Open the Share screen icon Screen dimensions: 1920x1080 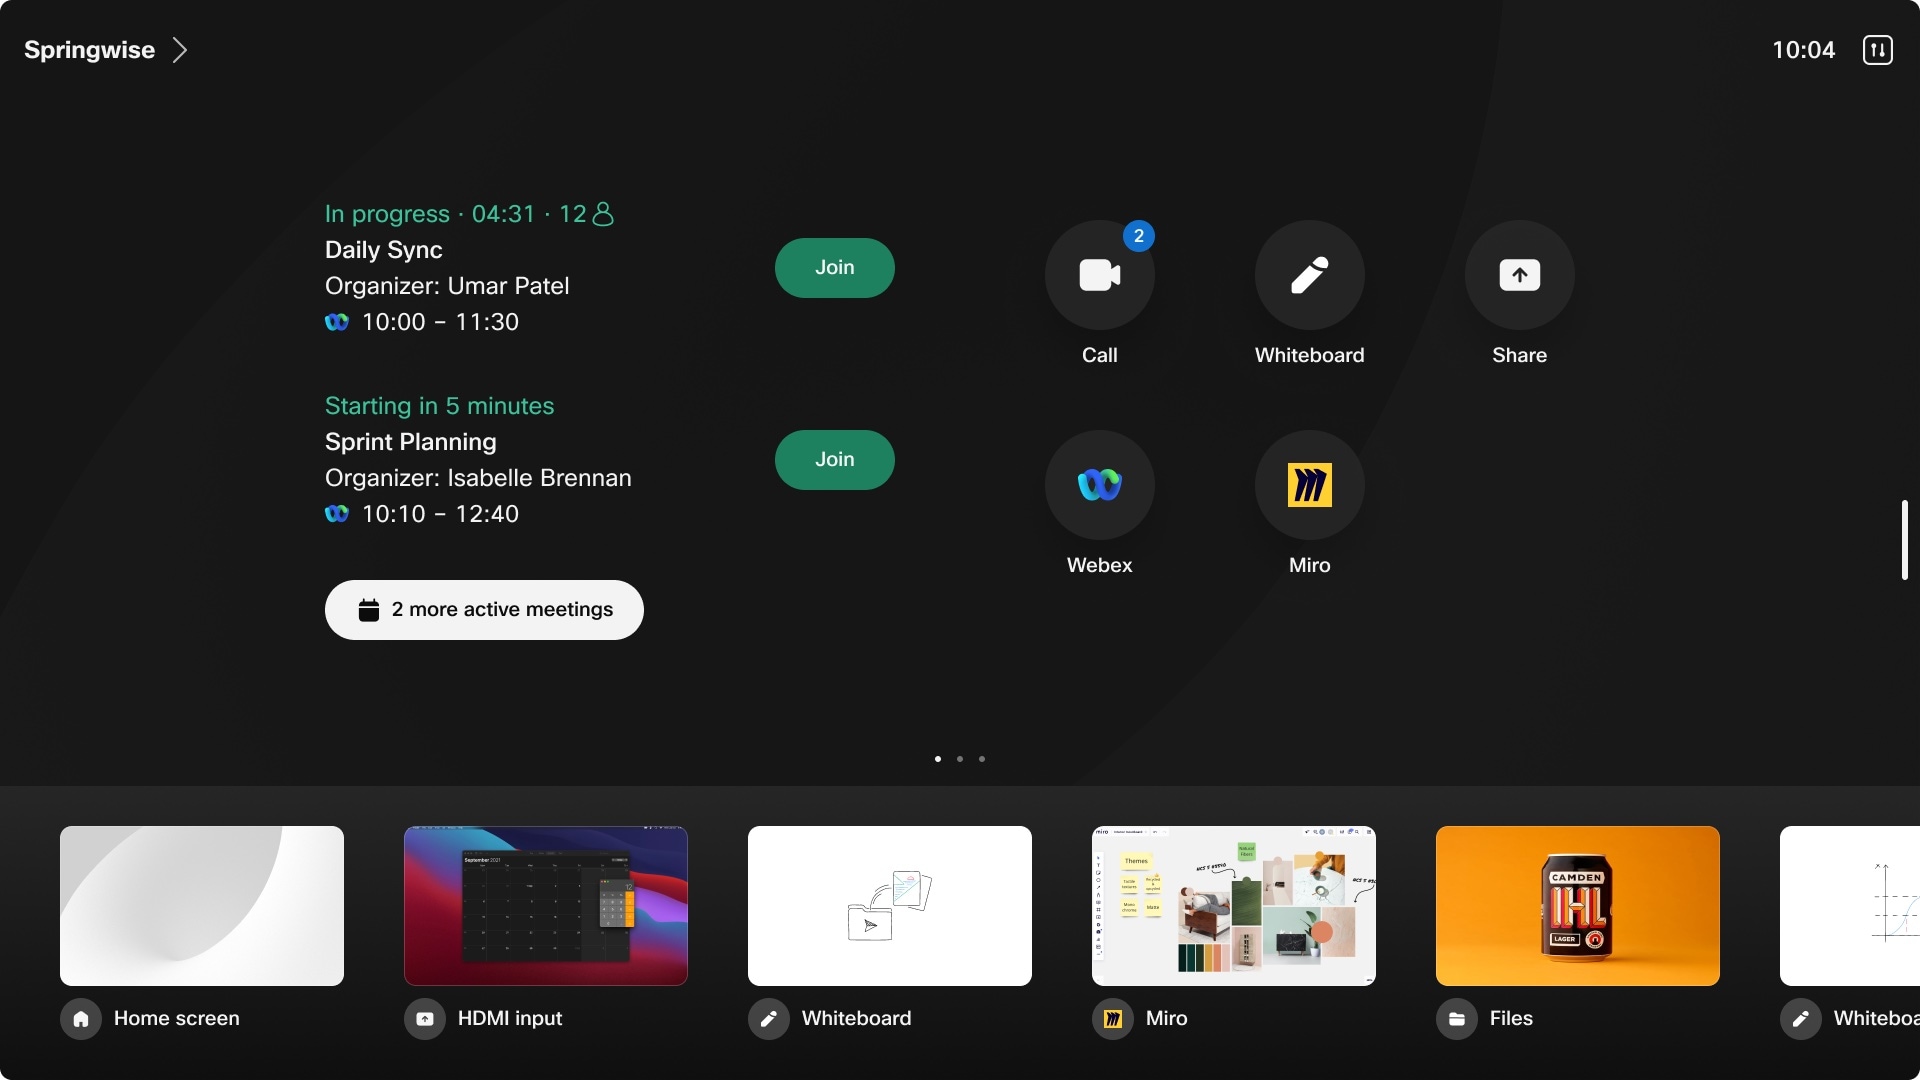1519,275
